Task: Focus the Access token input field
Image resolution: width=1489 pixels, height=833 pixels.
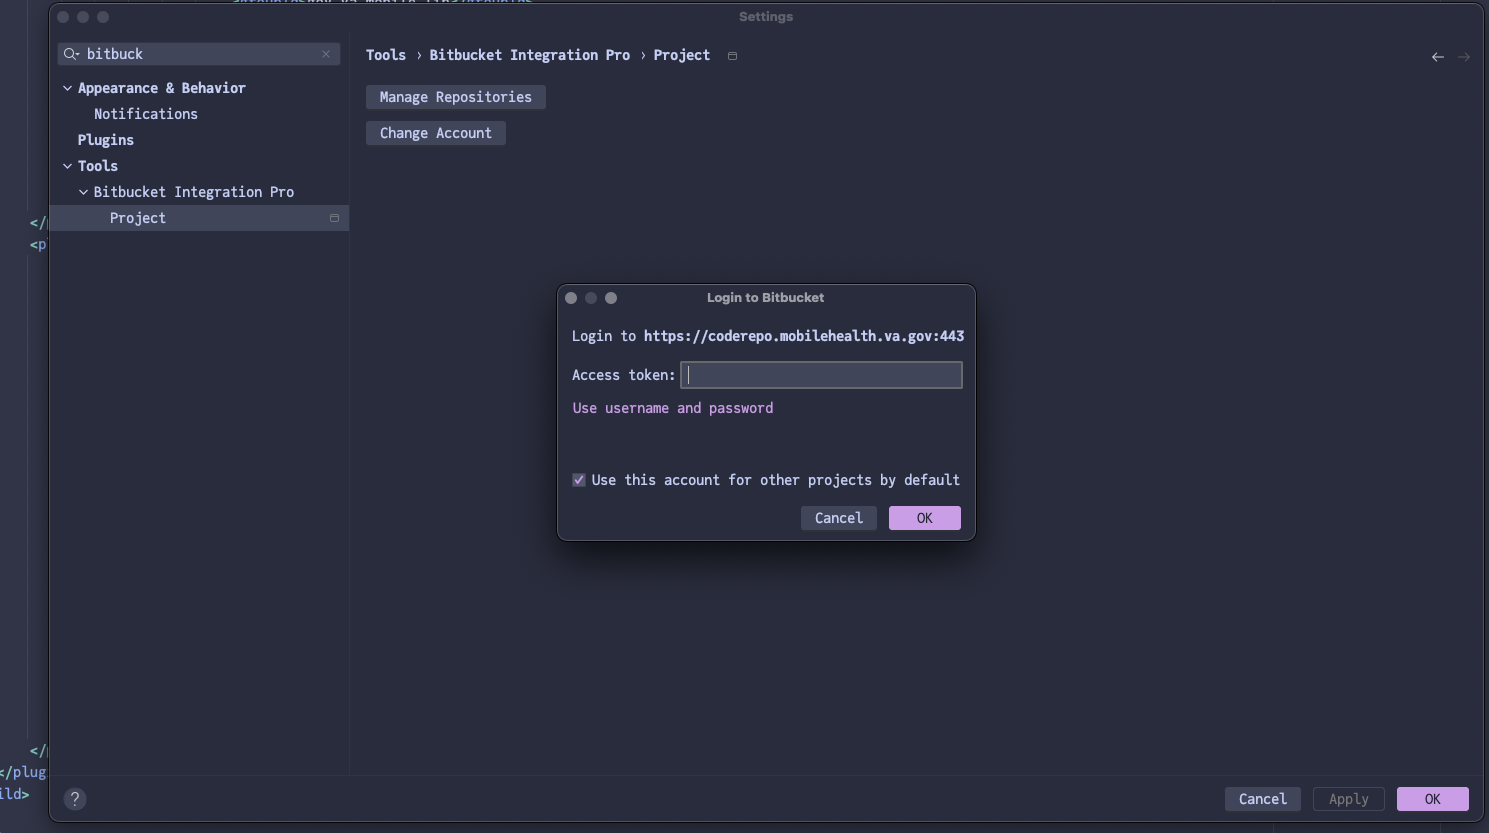Action: pyautogui.click(x=821, y=375)
